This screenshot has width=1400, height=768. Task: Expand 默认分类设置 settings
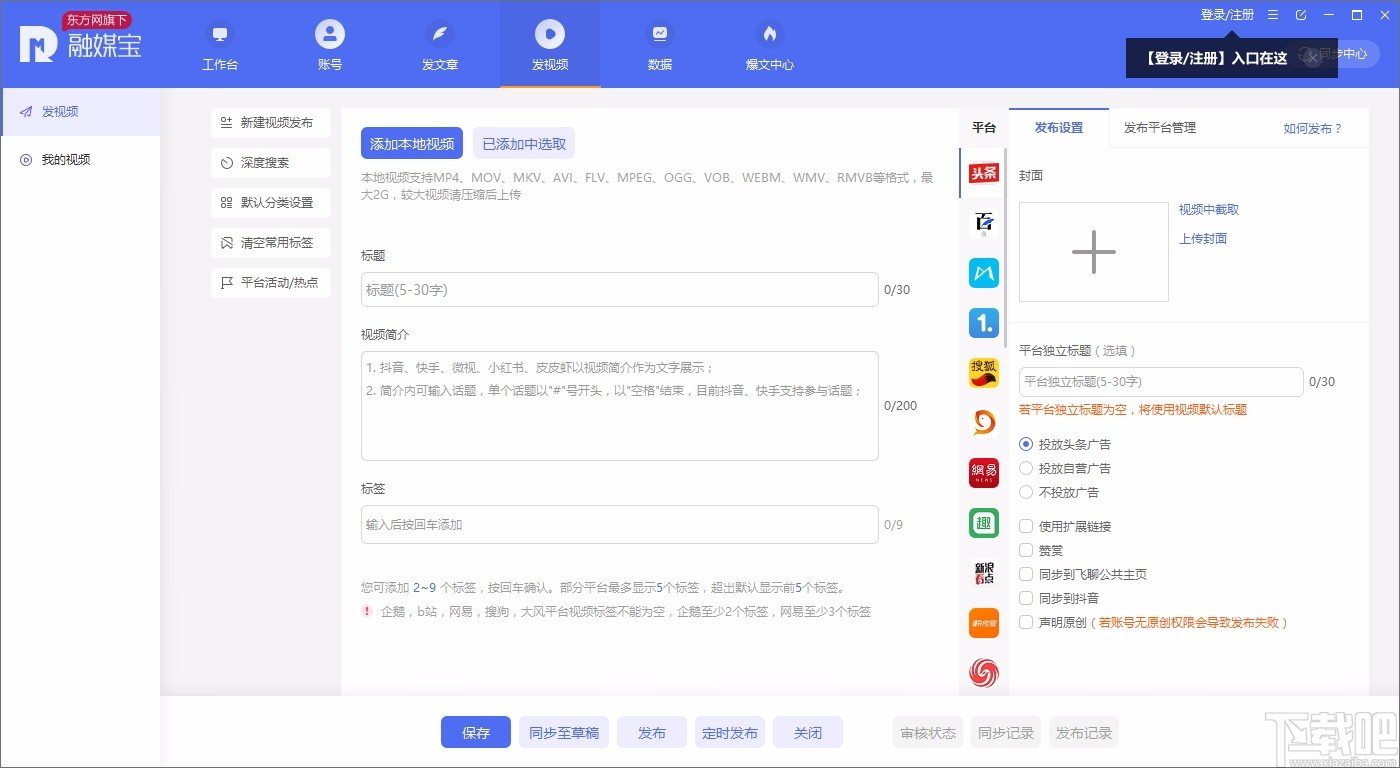point(270,202)
